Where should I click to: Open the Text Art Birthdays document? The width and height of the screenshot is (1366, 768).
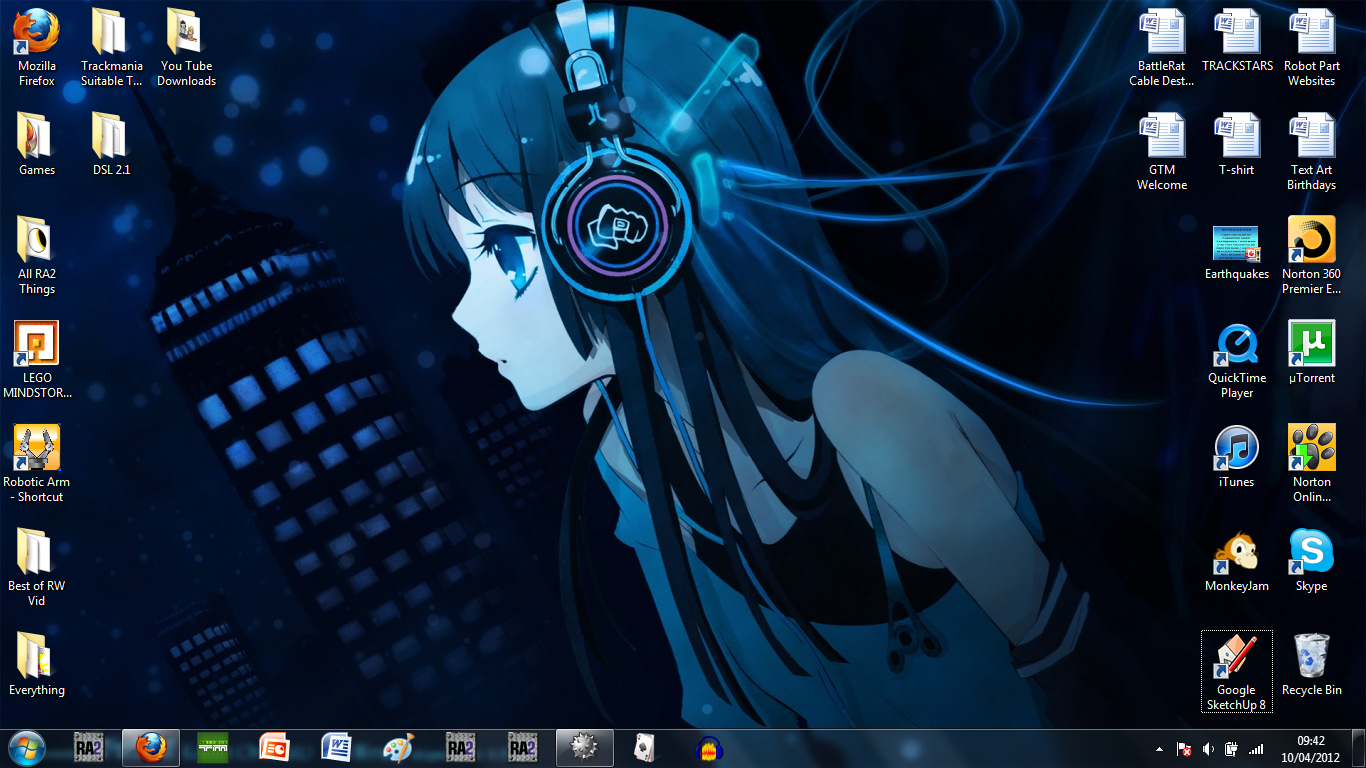pos(1311,152)
